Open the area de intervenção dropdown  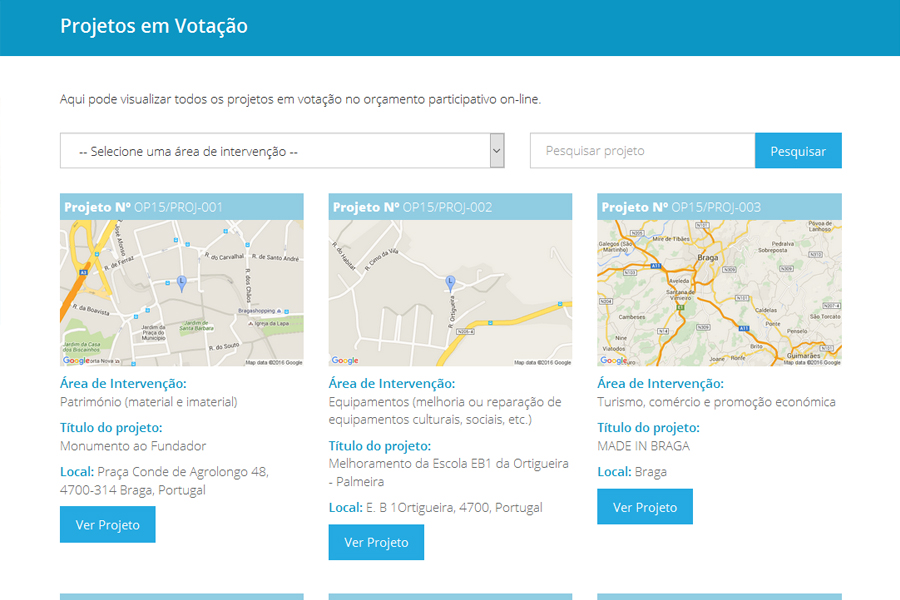pyautogui.click(x=282, y=151)
